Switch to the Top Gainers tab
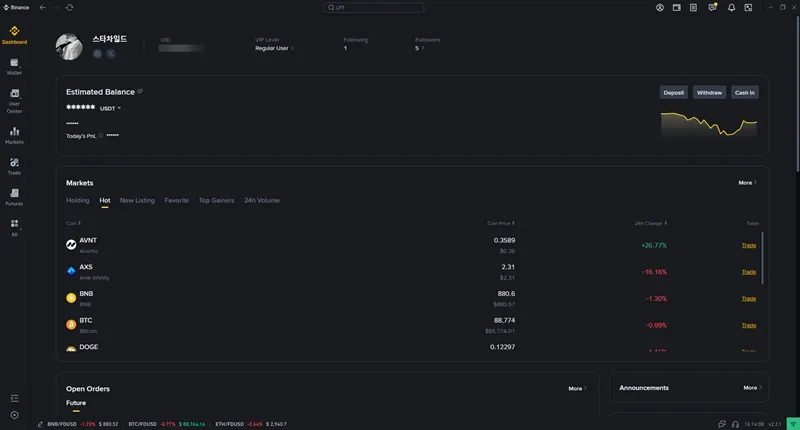 [216, 200]
